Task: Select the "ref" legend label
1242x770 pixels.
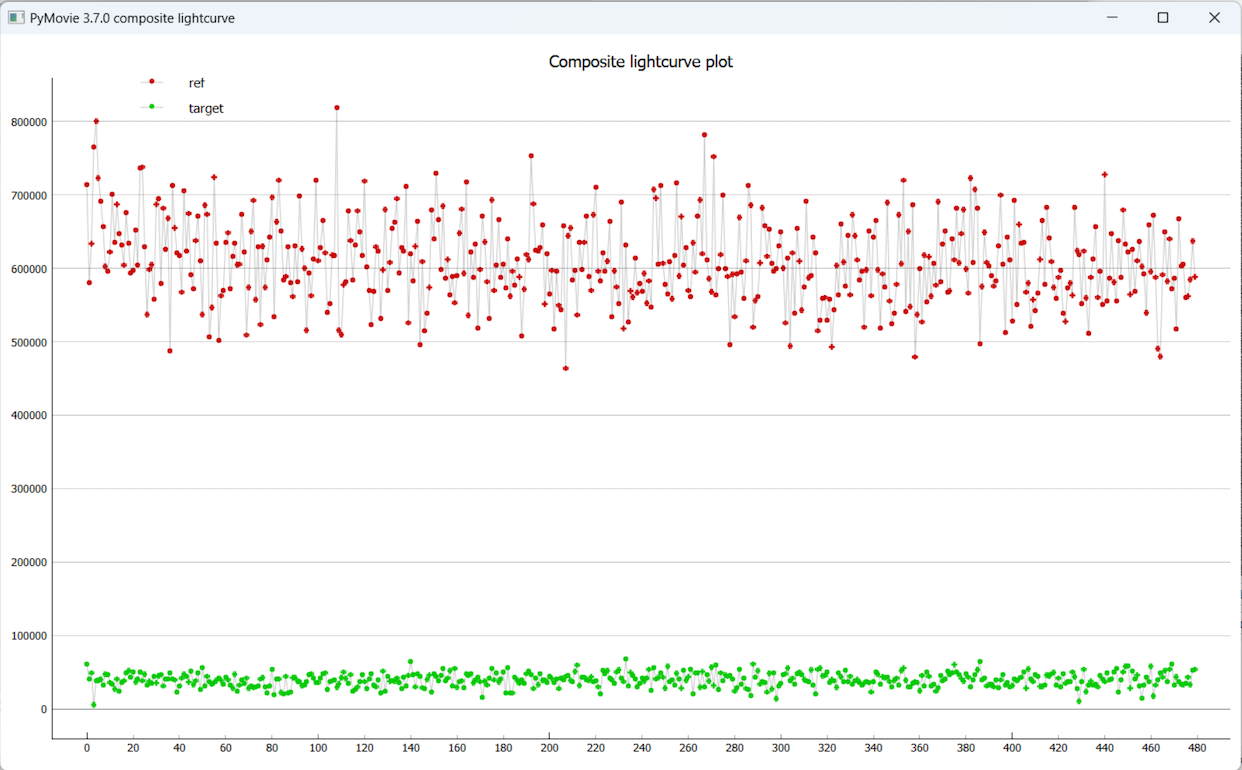Action: (x=196, y=83)
